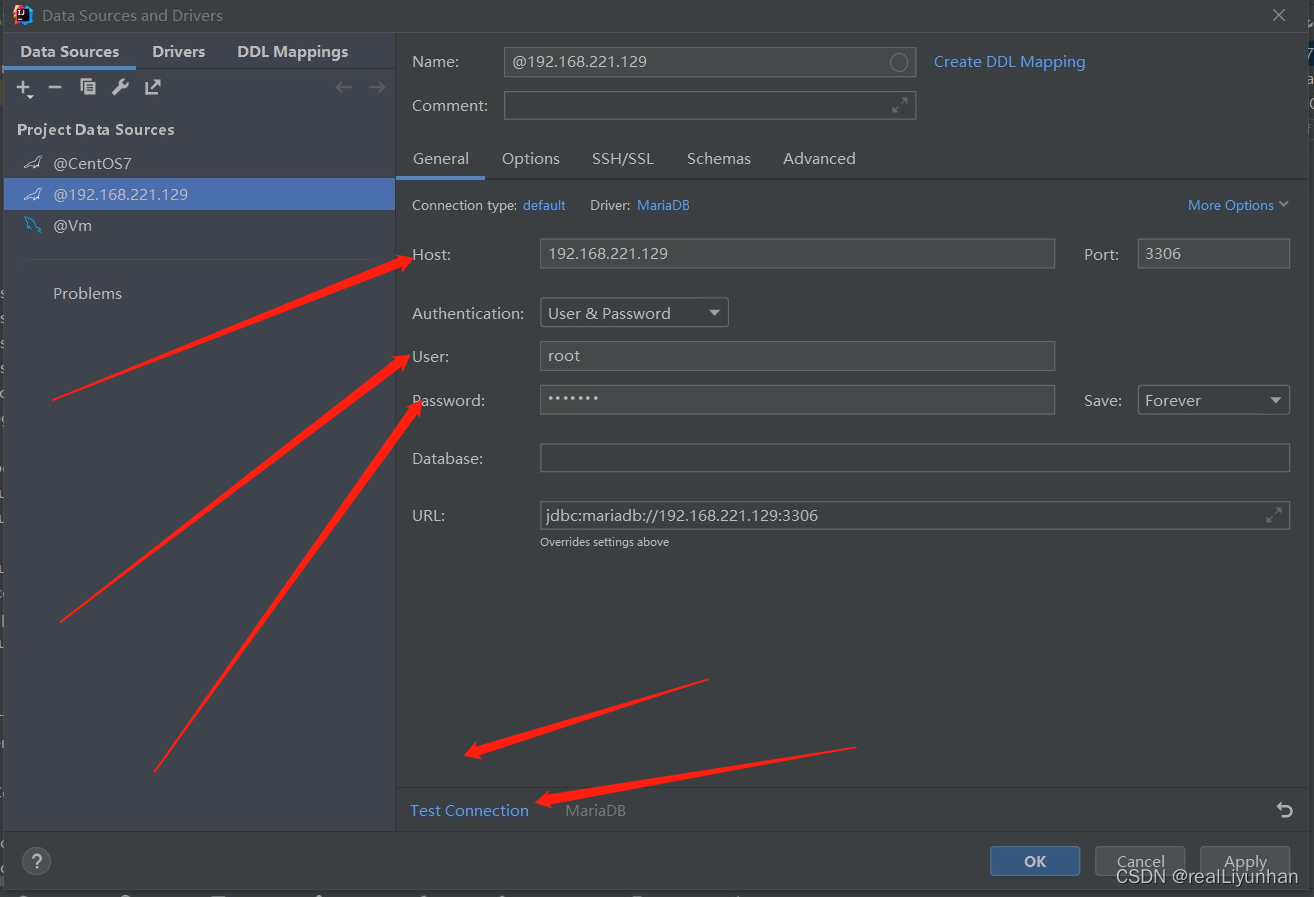Select the @CentOS7 data source
The image size is (1314, 897).
coord(199,163)
